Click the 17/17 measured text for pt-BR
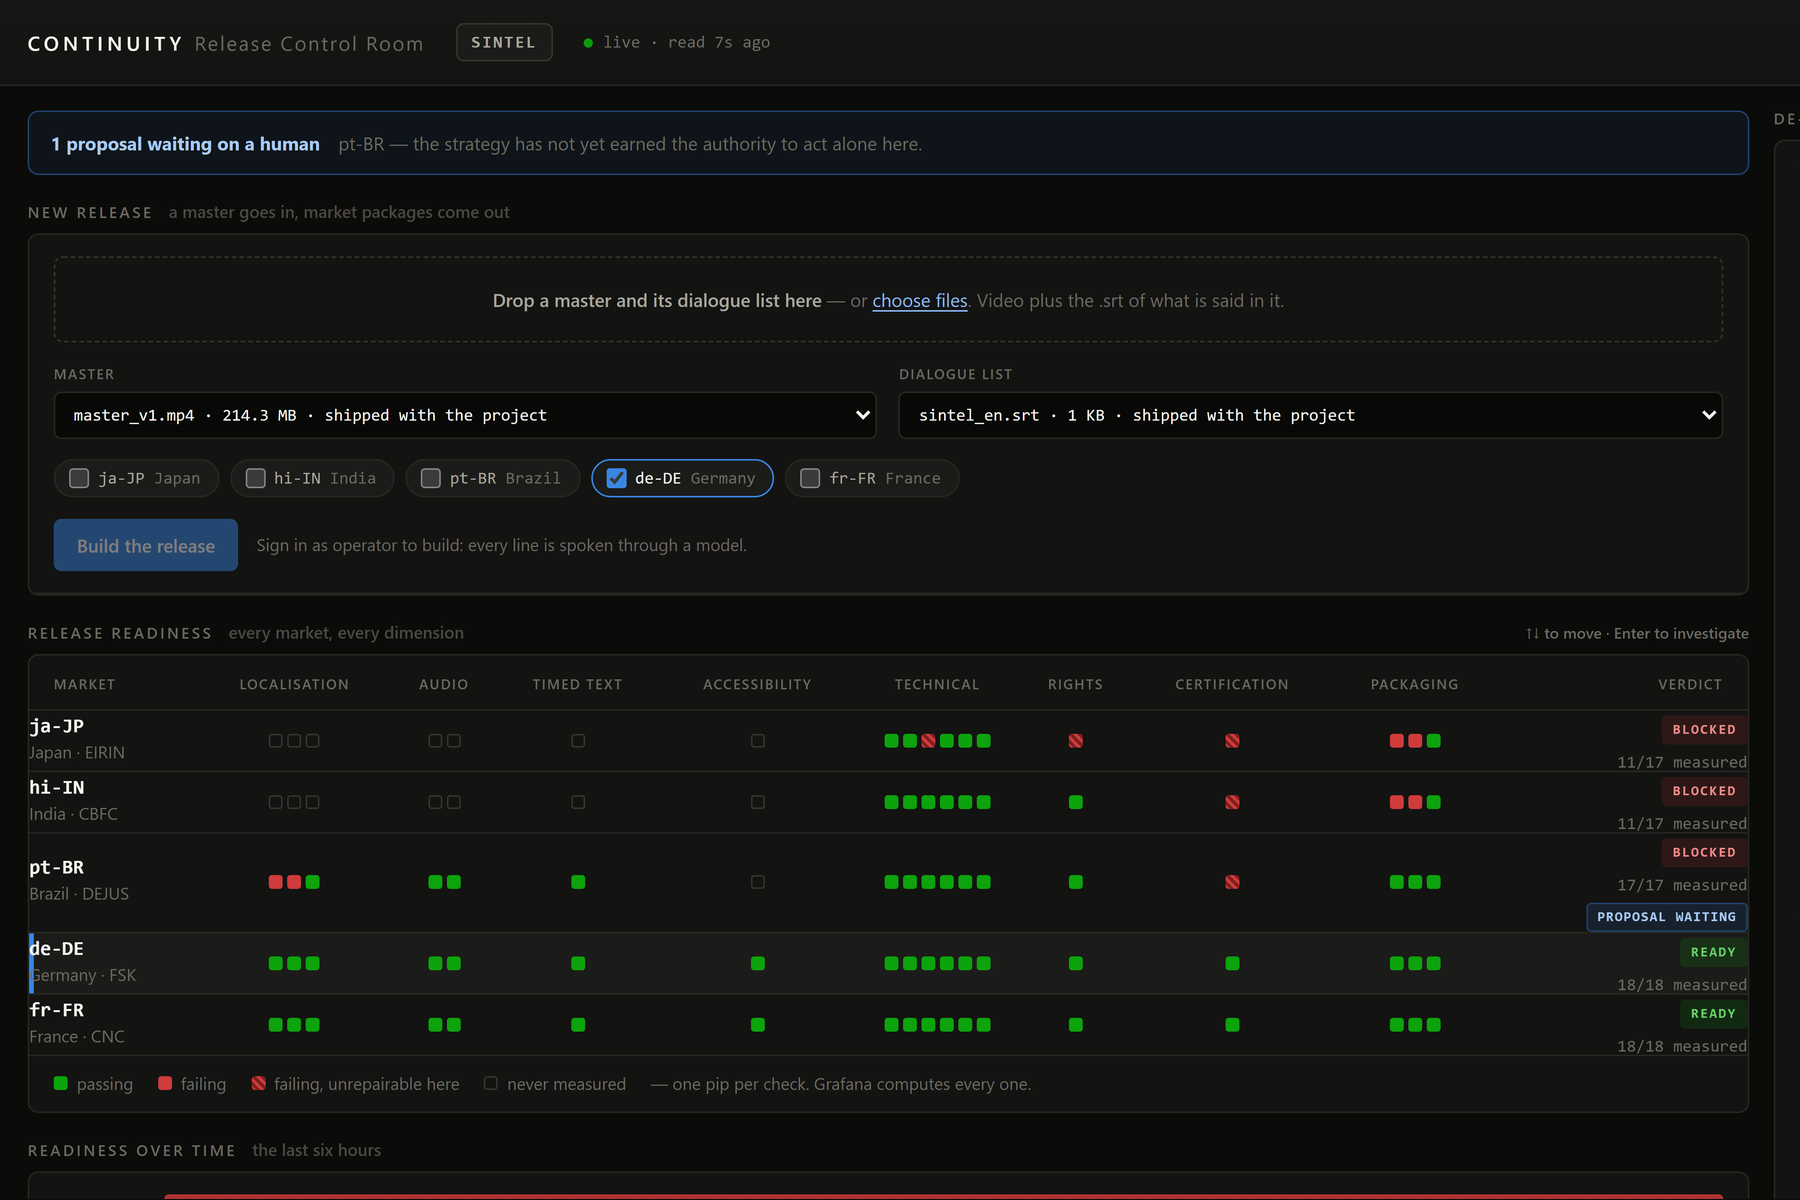 coord(1682,885)
